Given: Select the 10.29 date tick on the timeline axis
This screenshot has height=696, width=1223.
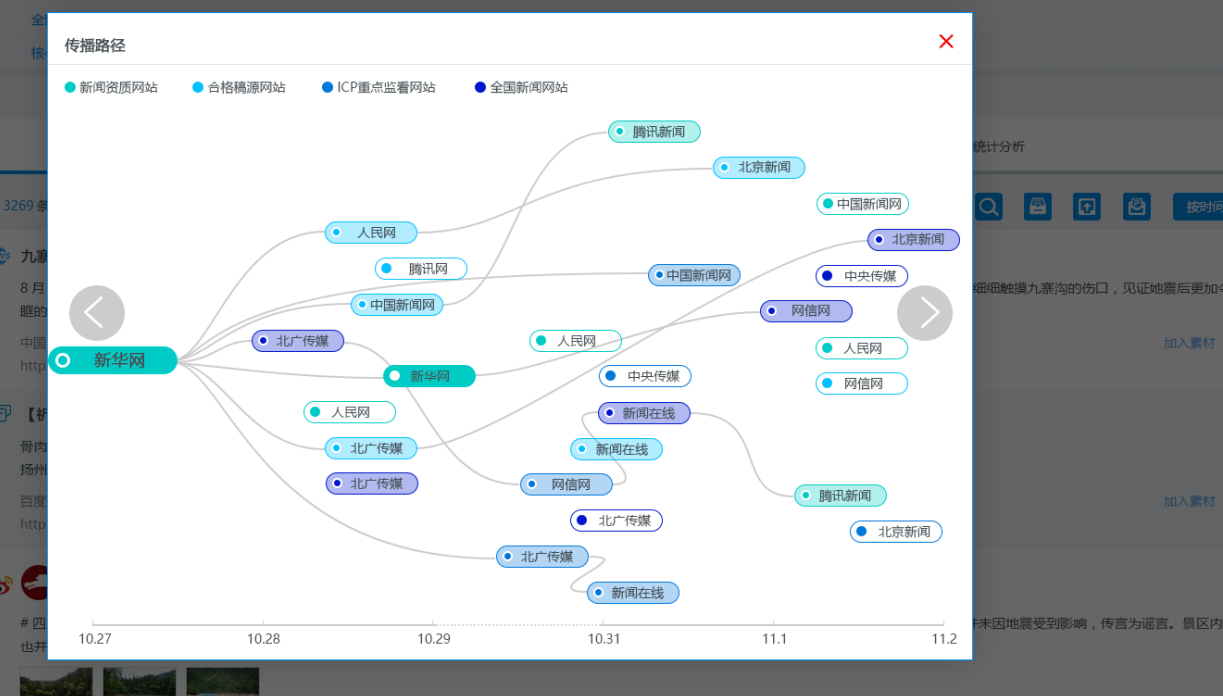Looking at the screenshot, I should [434, 638].
